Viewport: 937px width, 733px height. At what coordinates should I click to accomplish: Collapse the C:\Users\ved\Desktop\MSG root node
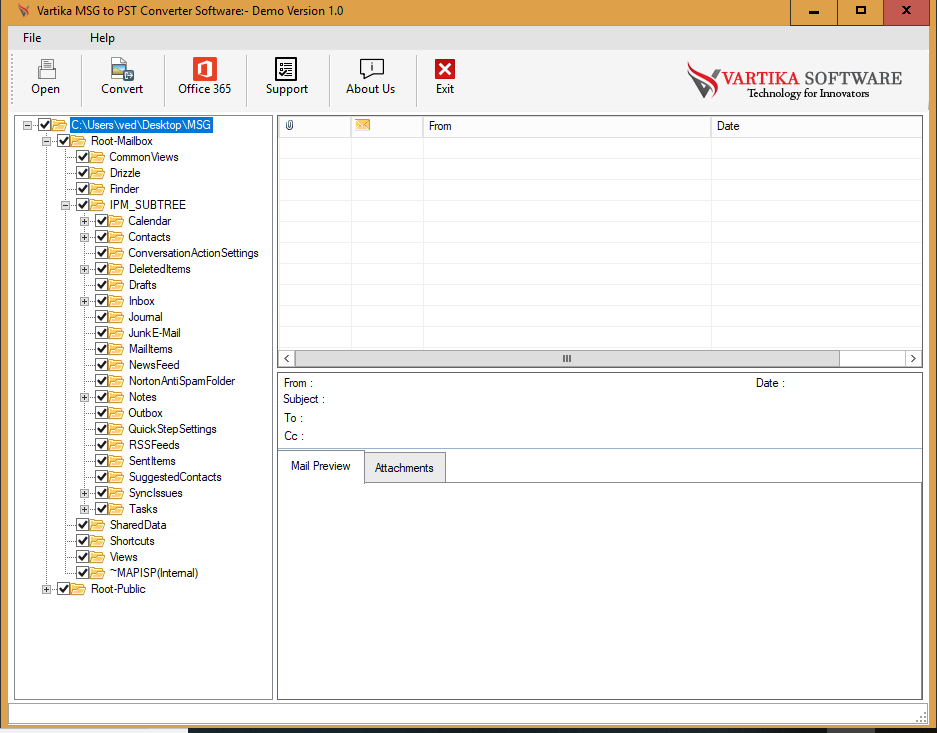(27, 125)
